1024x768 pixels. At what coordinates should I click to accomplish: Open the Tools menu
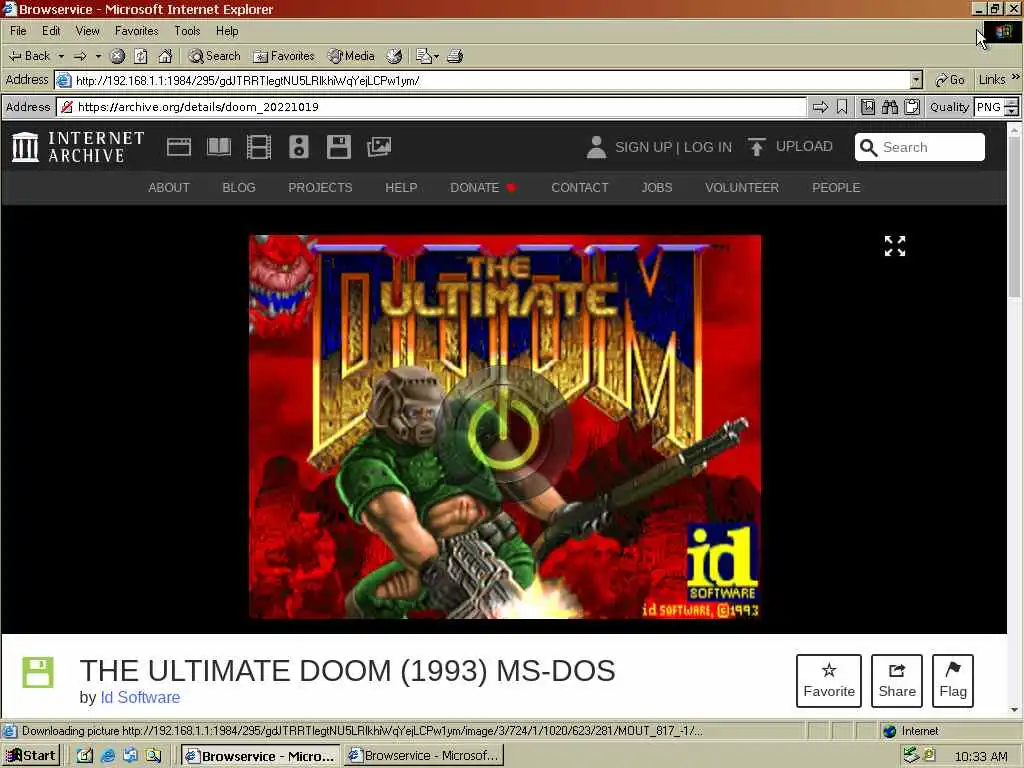(187, 31)
